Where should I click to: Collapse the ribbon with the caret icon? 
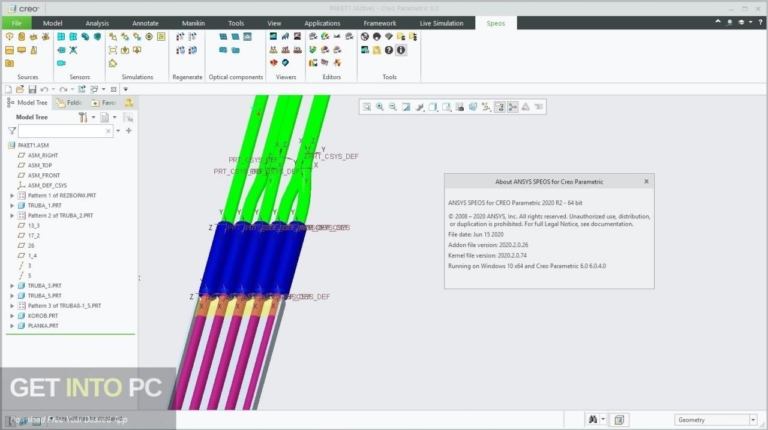click(x=718, y=22)
